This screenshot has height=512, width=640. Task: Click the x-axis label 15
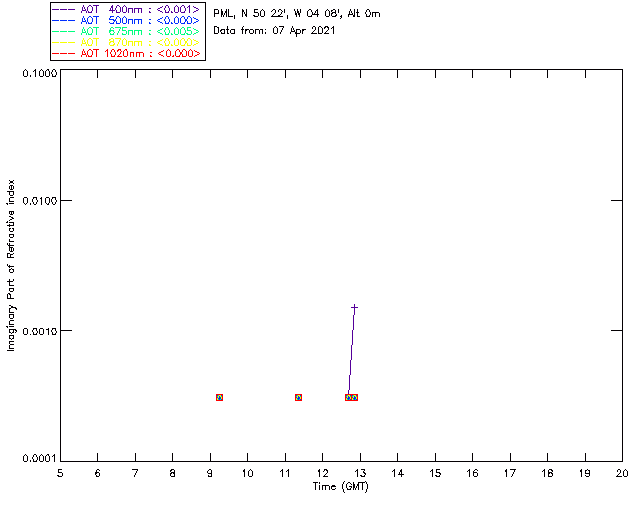pos(435,473)
